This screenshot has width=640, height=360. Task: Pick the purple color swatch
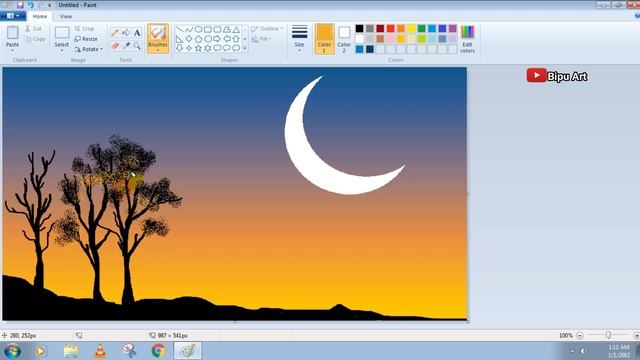(x=452, y=28)
